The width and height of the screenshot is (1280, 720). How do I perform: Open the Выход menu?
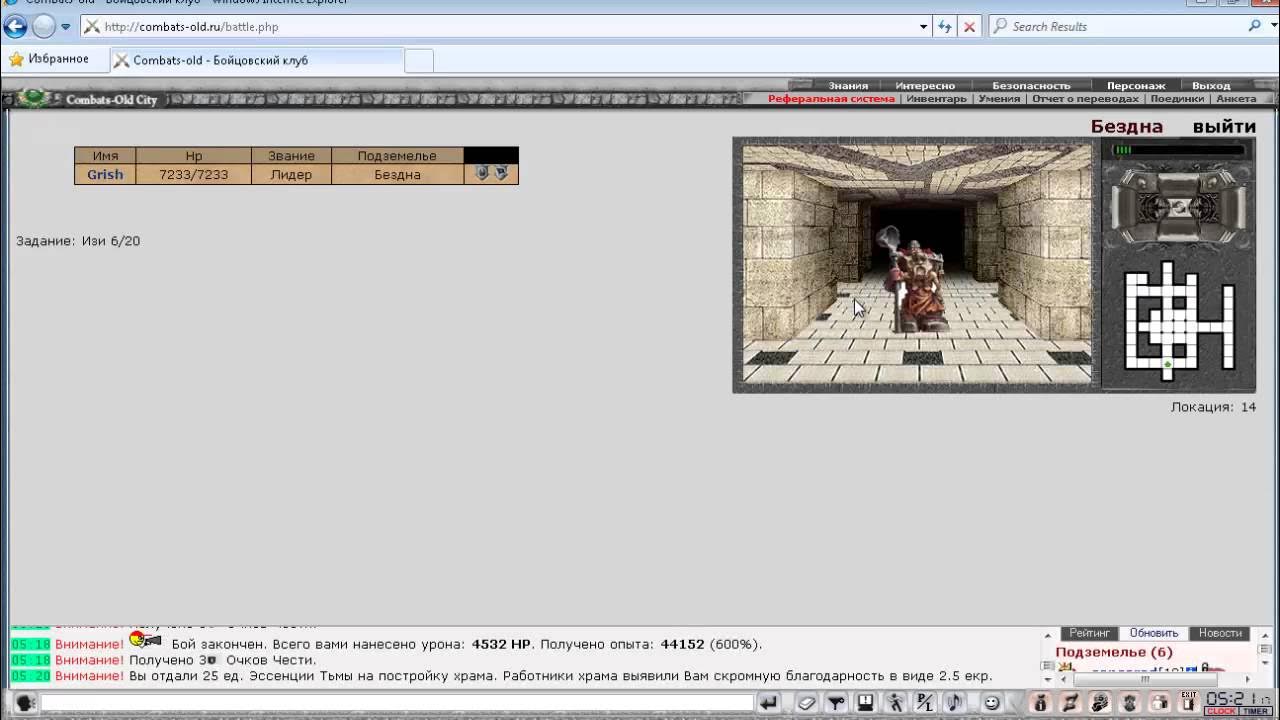point(1211,85)
